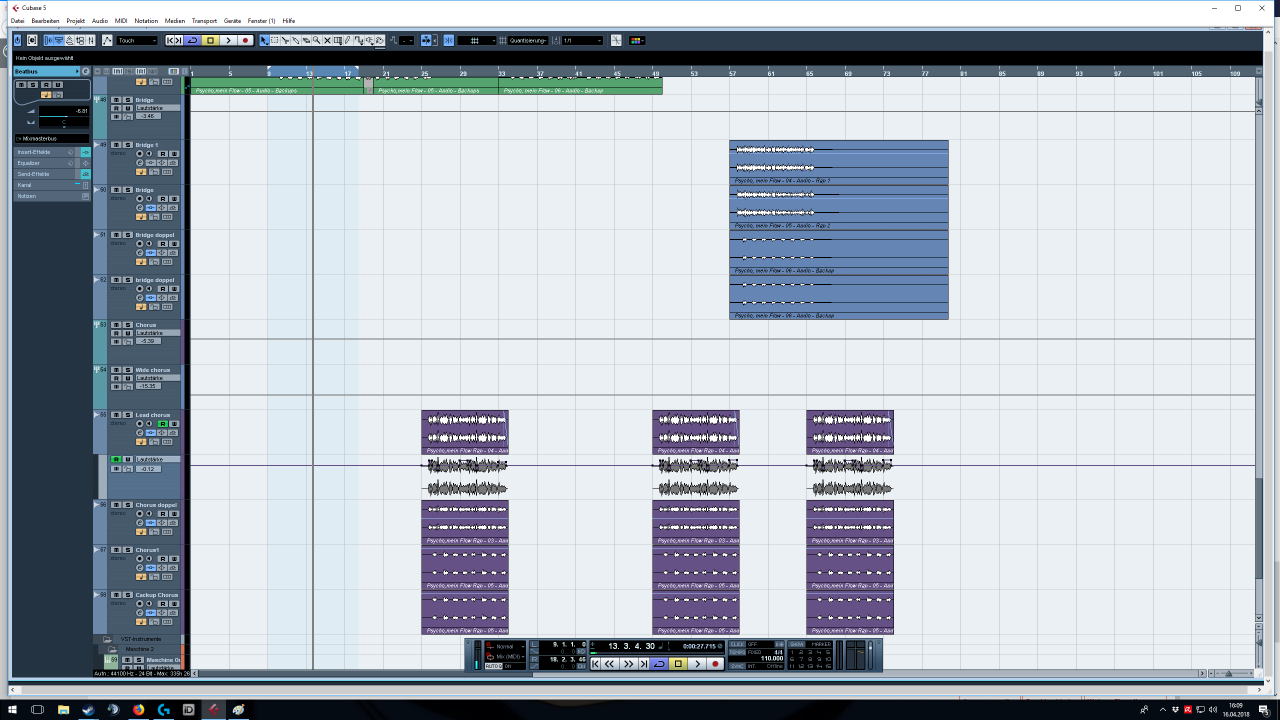Select the Erase tool

pos(305,40)
